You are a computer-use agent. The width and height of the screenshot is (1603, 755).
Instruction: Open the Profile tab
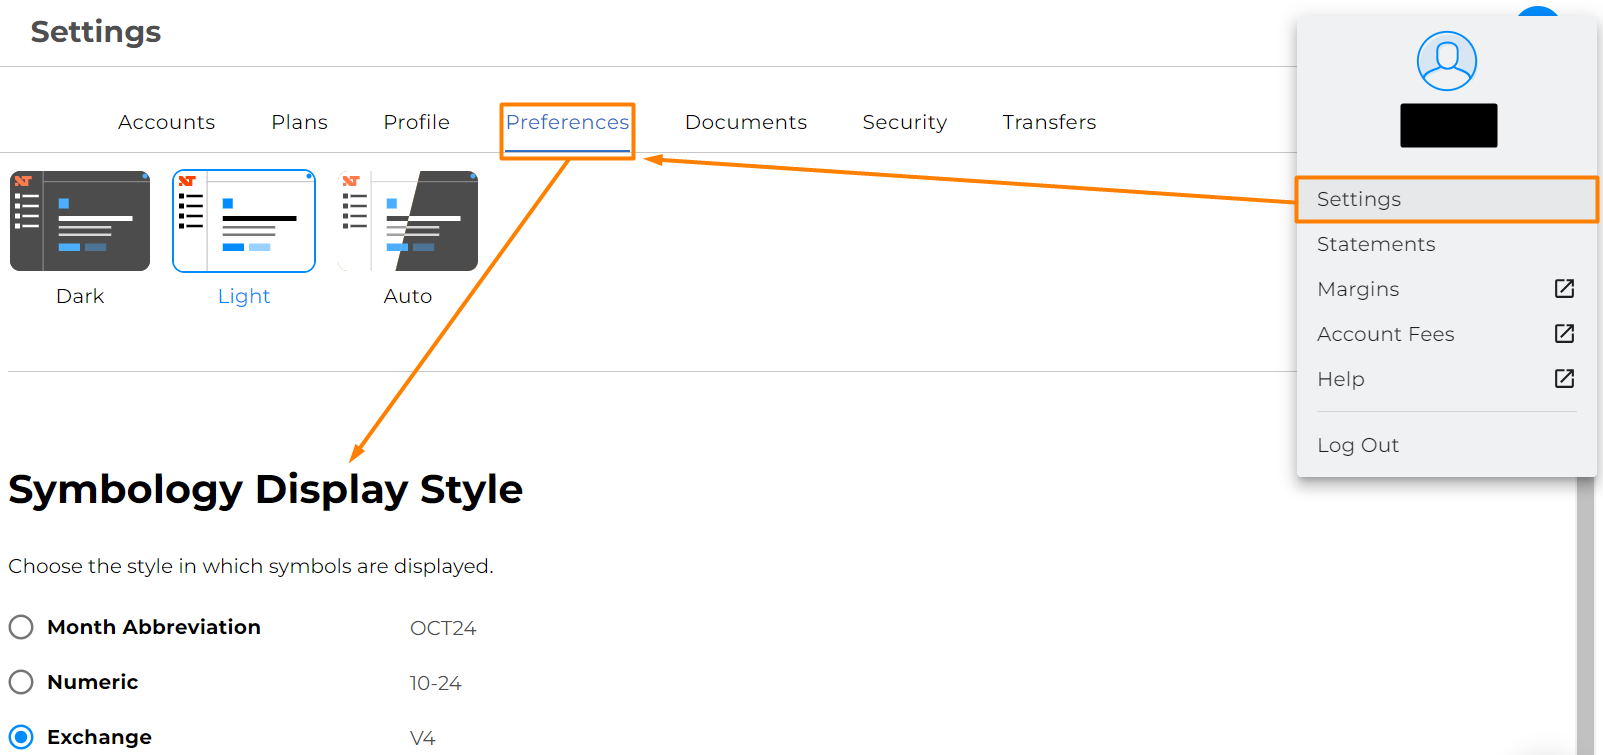tap(416, 122)
